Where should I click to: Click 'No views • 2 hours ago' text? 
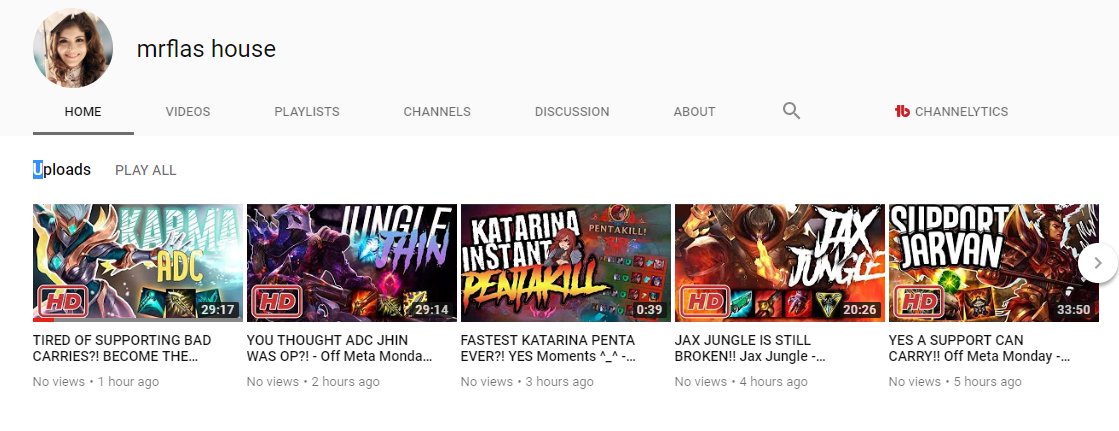(x=313, y=382)
